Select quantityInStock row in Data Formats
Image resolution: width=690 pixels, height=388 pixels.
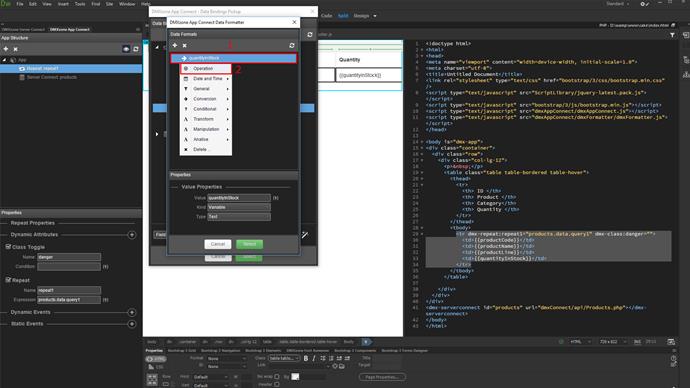tap(234, 58)
